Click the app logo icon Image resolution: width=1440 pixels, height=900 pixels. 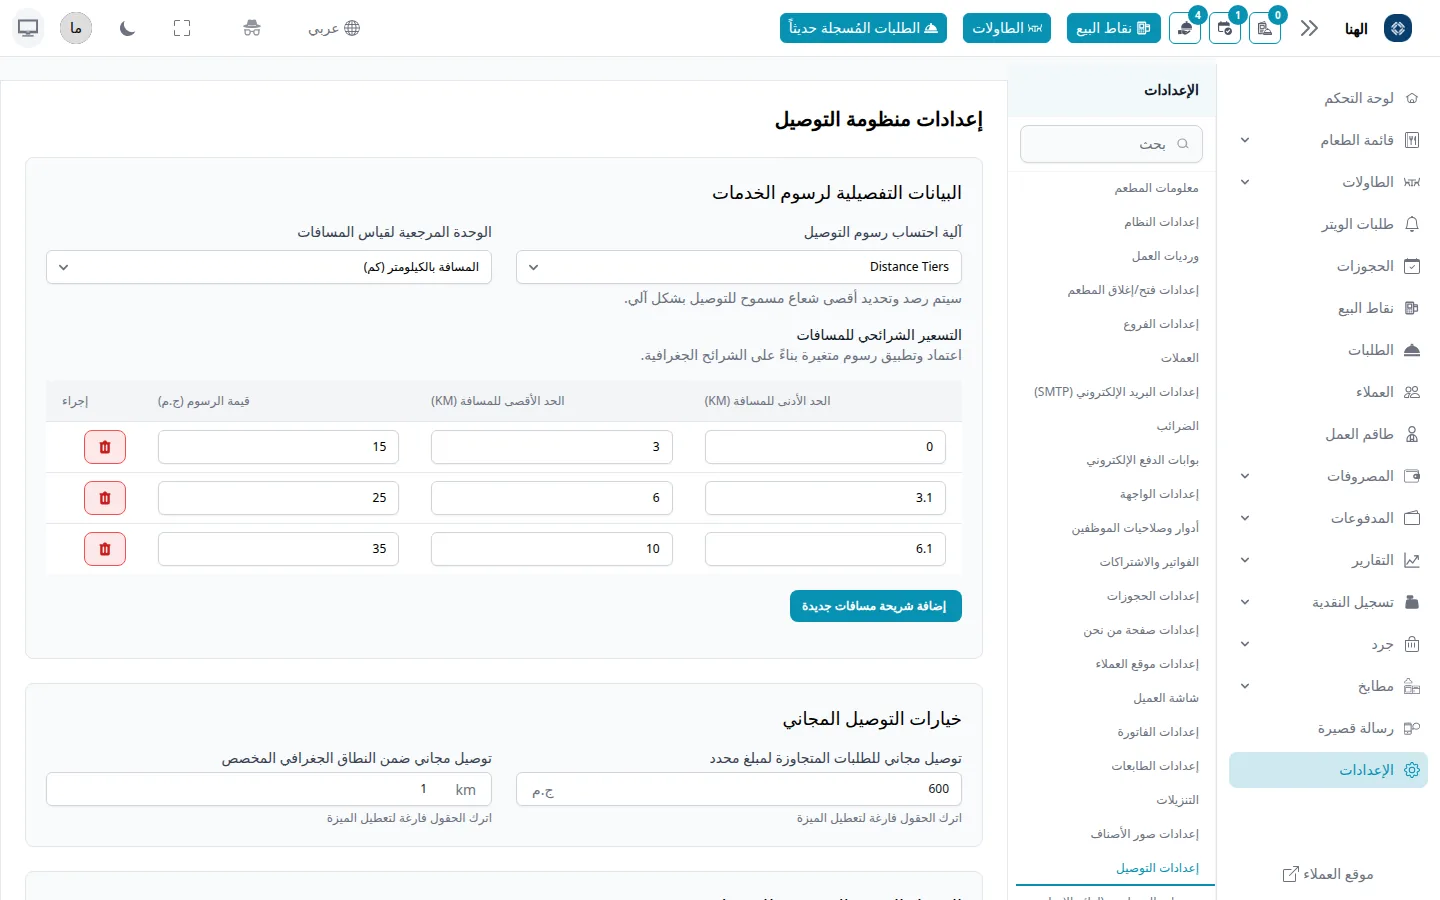coord(1398,28)
